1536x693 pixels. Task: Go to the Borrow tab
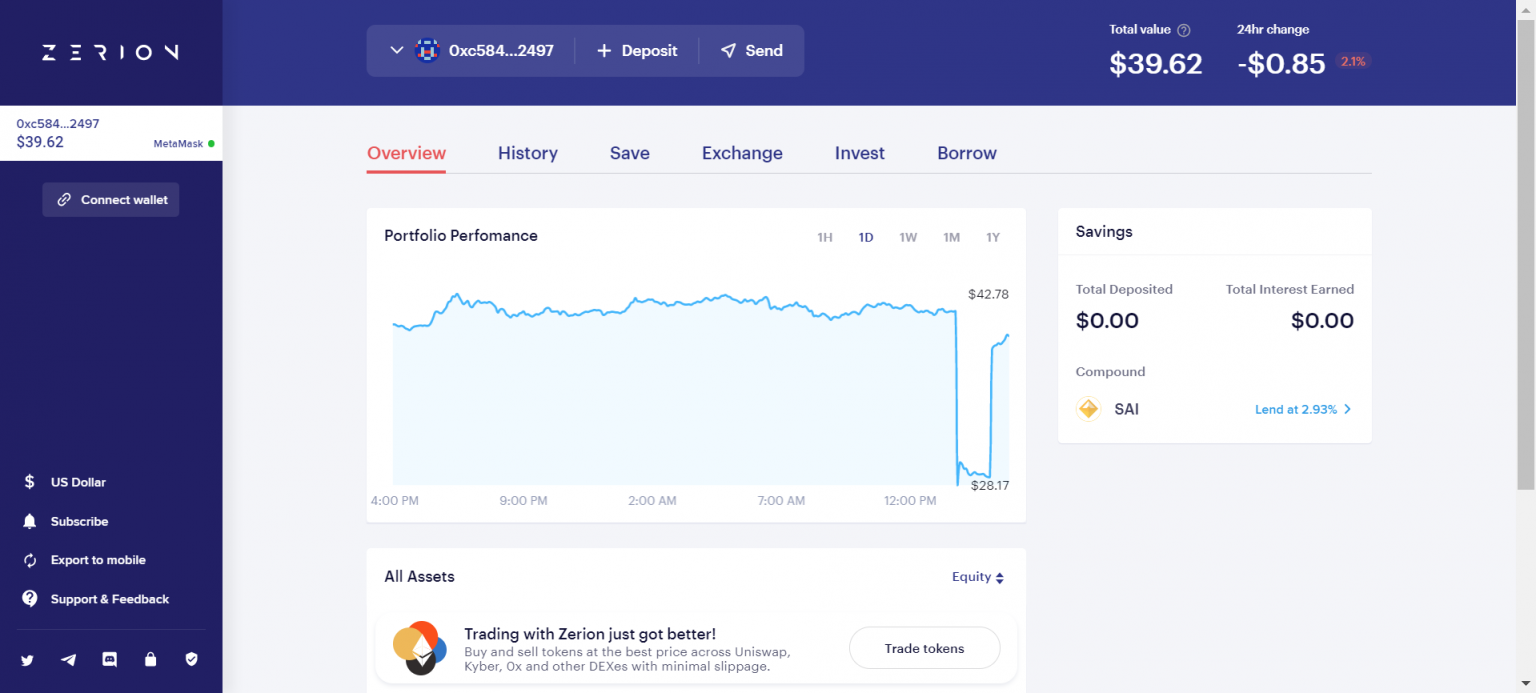tap(967, 153)
